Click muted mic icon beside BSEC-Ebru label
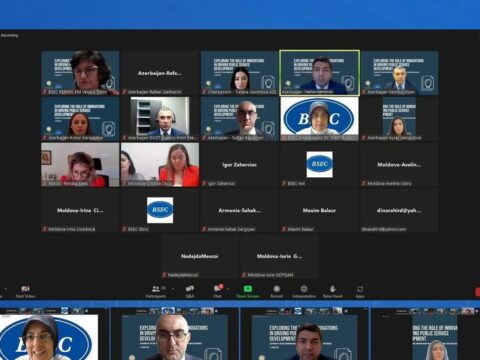This screenshot has height=360, width=480. [x=124, y=229]
